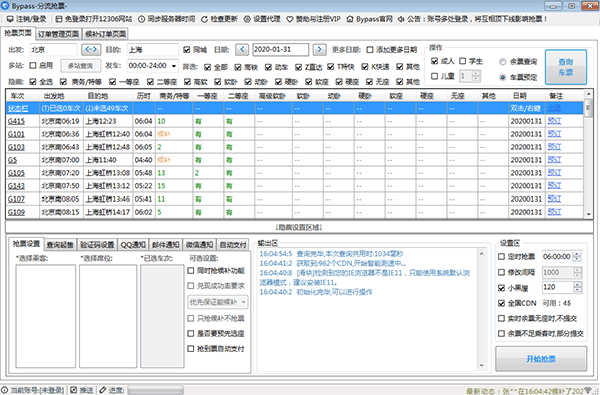The height and width of the screenshot is (395, 600).
Task: Enable the 定时抢票 checkbox
Action: [x=501, y=256]
